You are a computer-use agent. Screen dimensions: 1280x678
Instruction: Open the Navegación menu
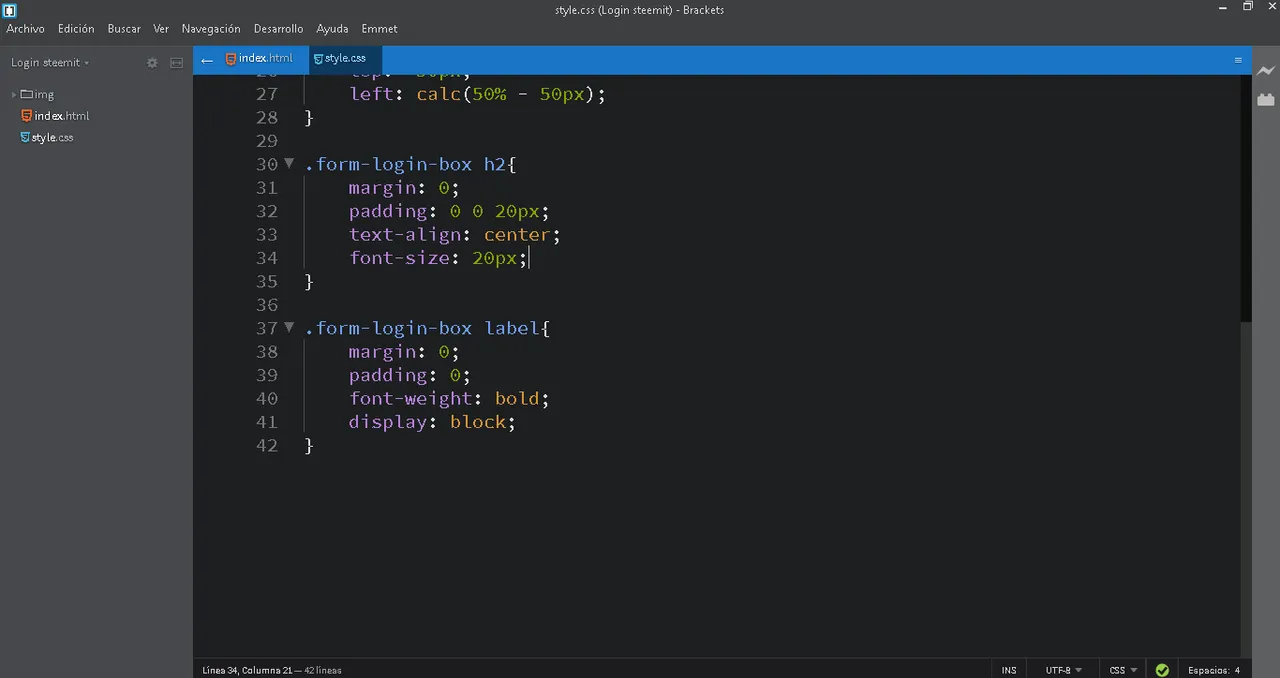coord(211,29)
